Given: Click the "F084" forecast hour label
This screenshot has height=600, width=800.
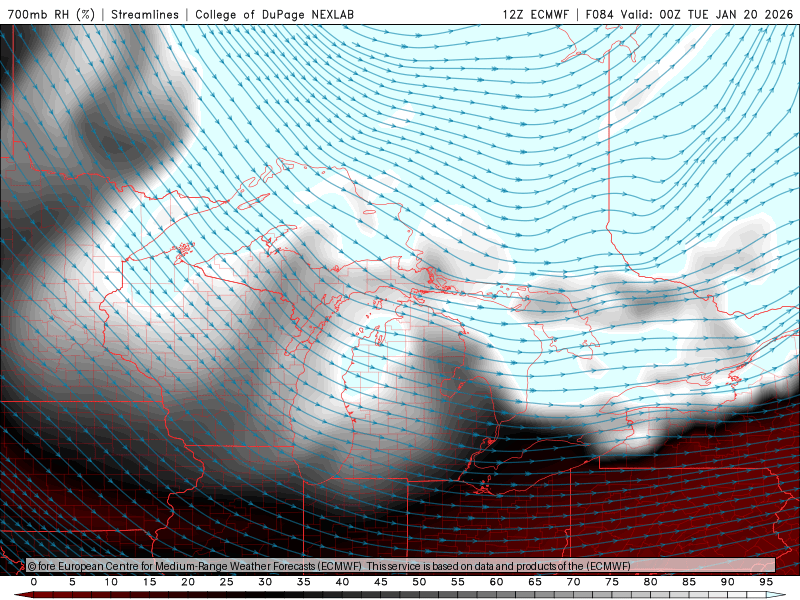Looking at the screenshot, I should coord(599,14).
